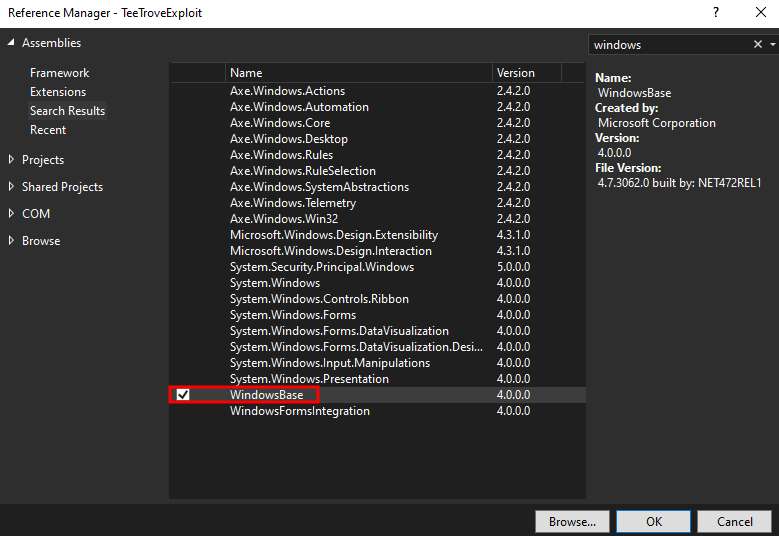The image size is (779, 536).
Task: Uncheck the WindowsBase assembly checkbox
Action: tap(183, 395)
